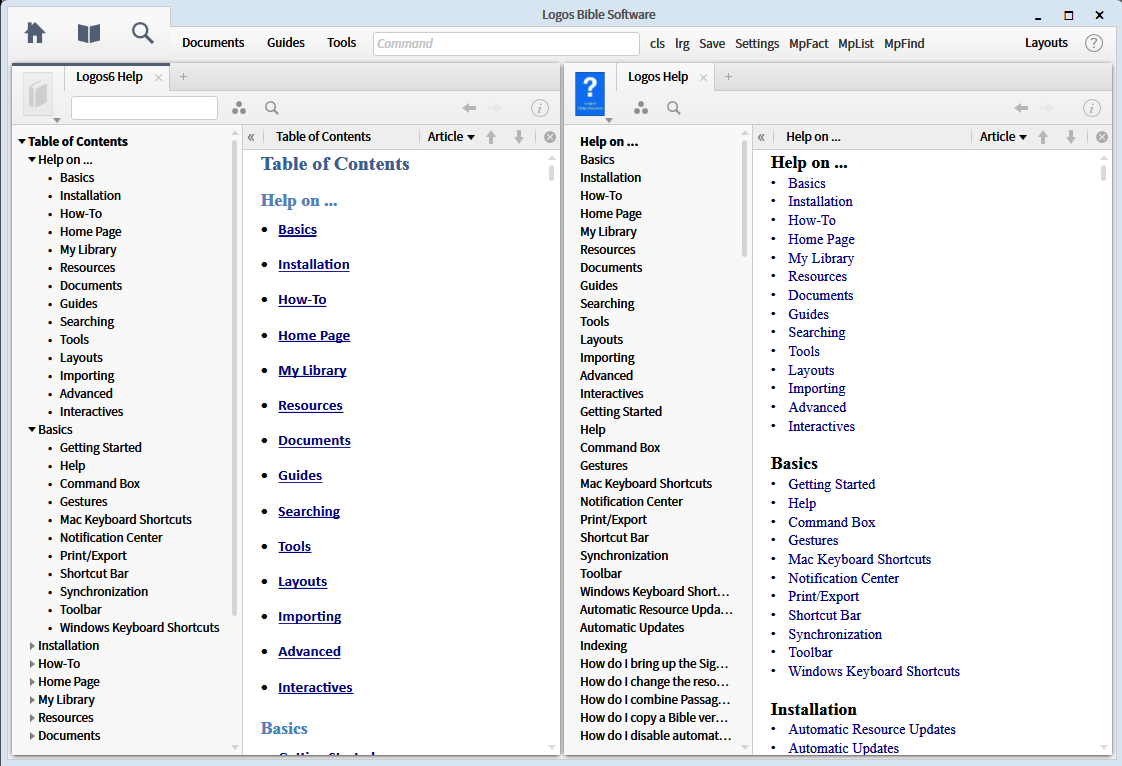The height and width of the screenshot is (766, 1122).
Task: Close the Logos6 Help tab
Action: tap(158, 77)
